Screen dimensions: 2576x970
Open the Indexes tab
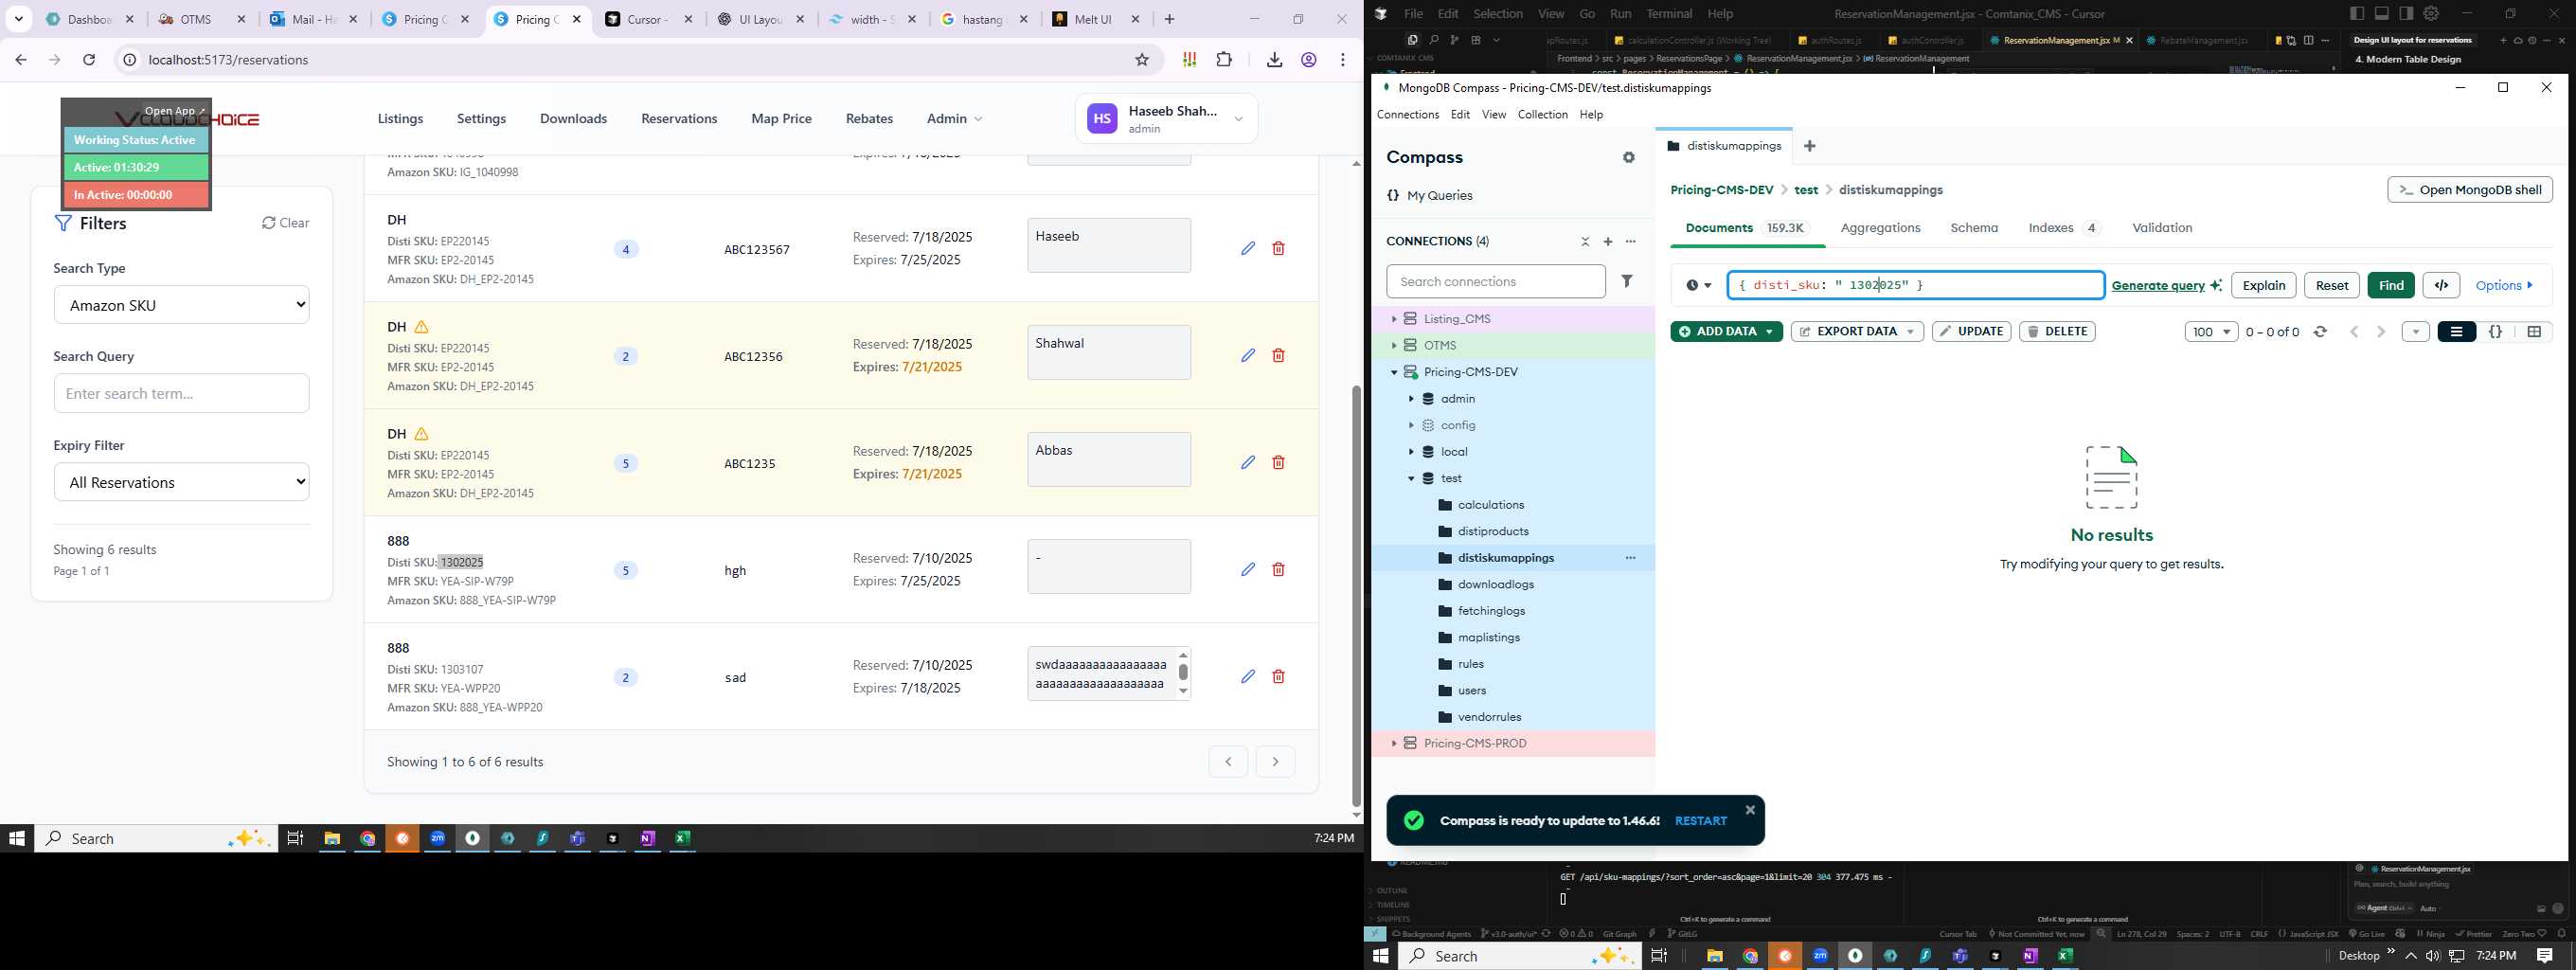tap(2064, 228)
